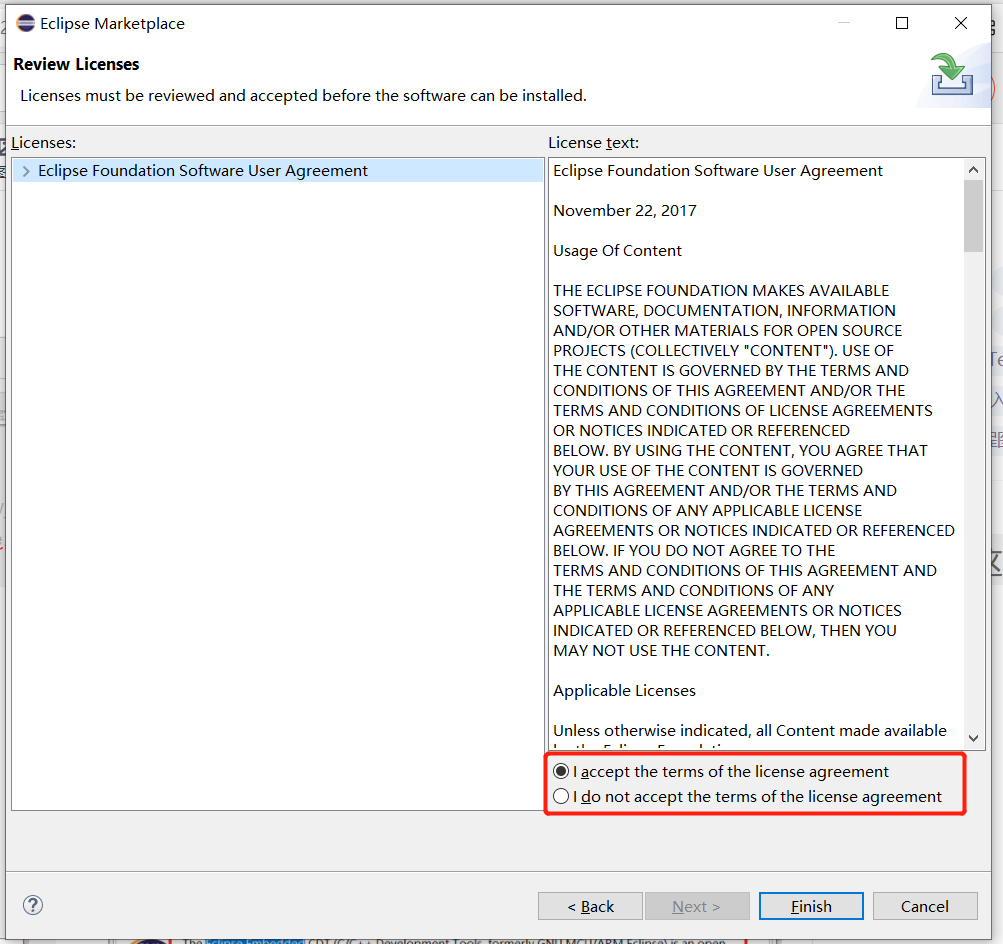Screen dimensions: 1003x944
Task: Select 'I accept the terms' radio button
Action: pos(561,771)
